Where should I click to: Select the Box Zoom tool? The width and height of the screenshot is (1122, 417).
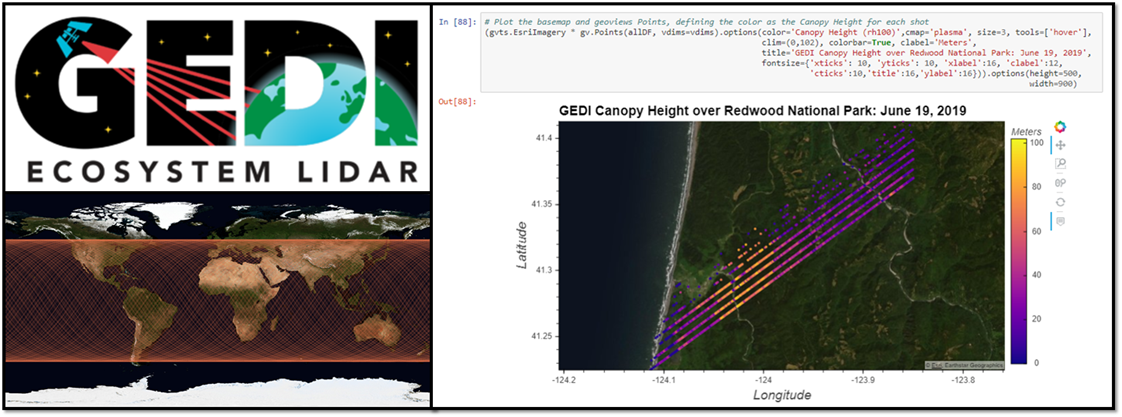click(1060, 165)
